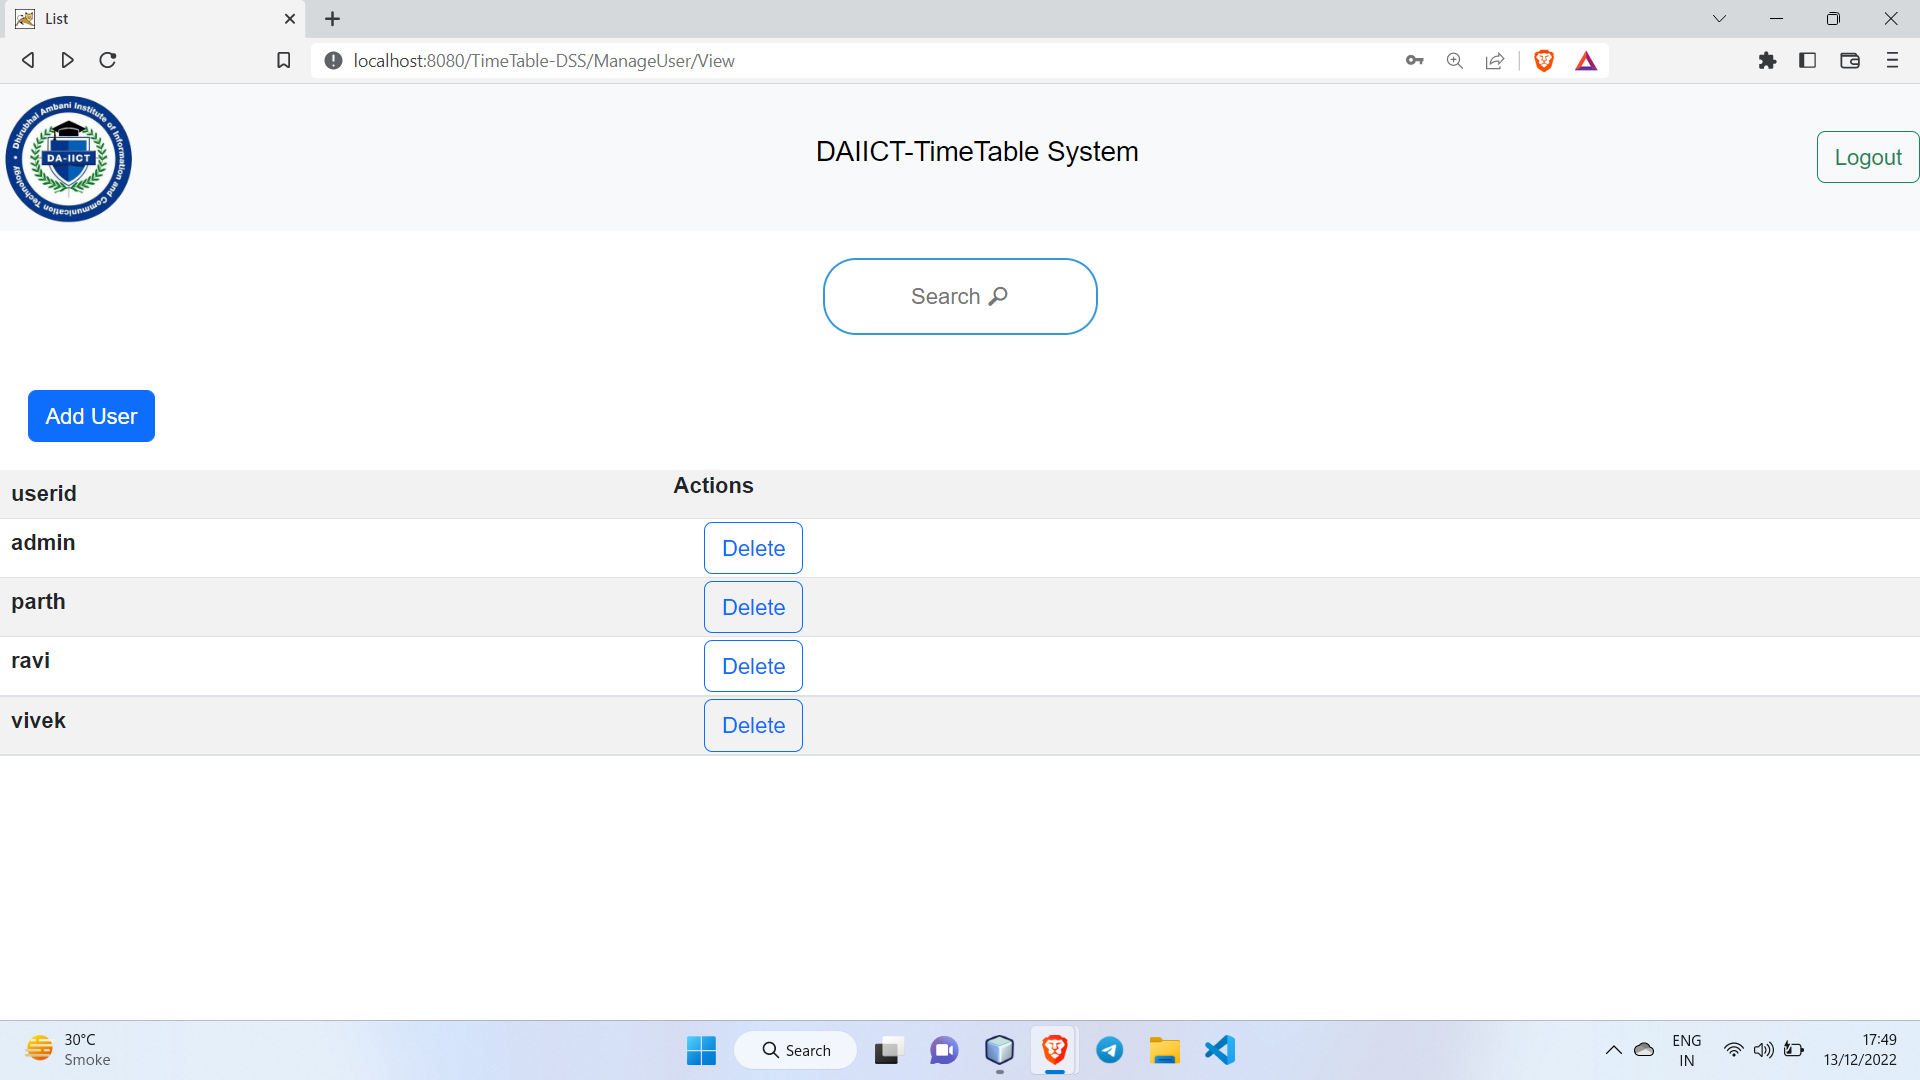Screen dimensions: 1920x1080
Task: Click the admin userid cell
Action: [x=43, y=542]
